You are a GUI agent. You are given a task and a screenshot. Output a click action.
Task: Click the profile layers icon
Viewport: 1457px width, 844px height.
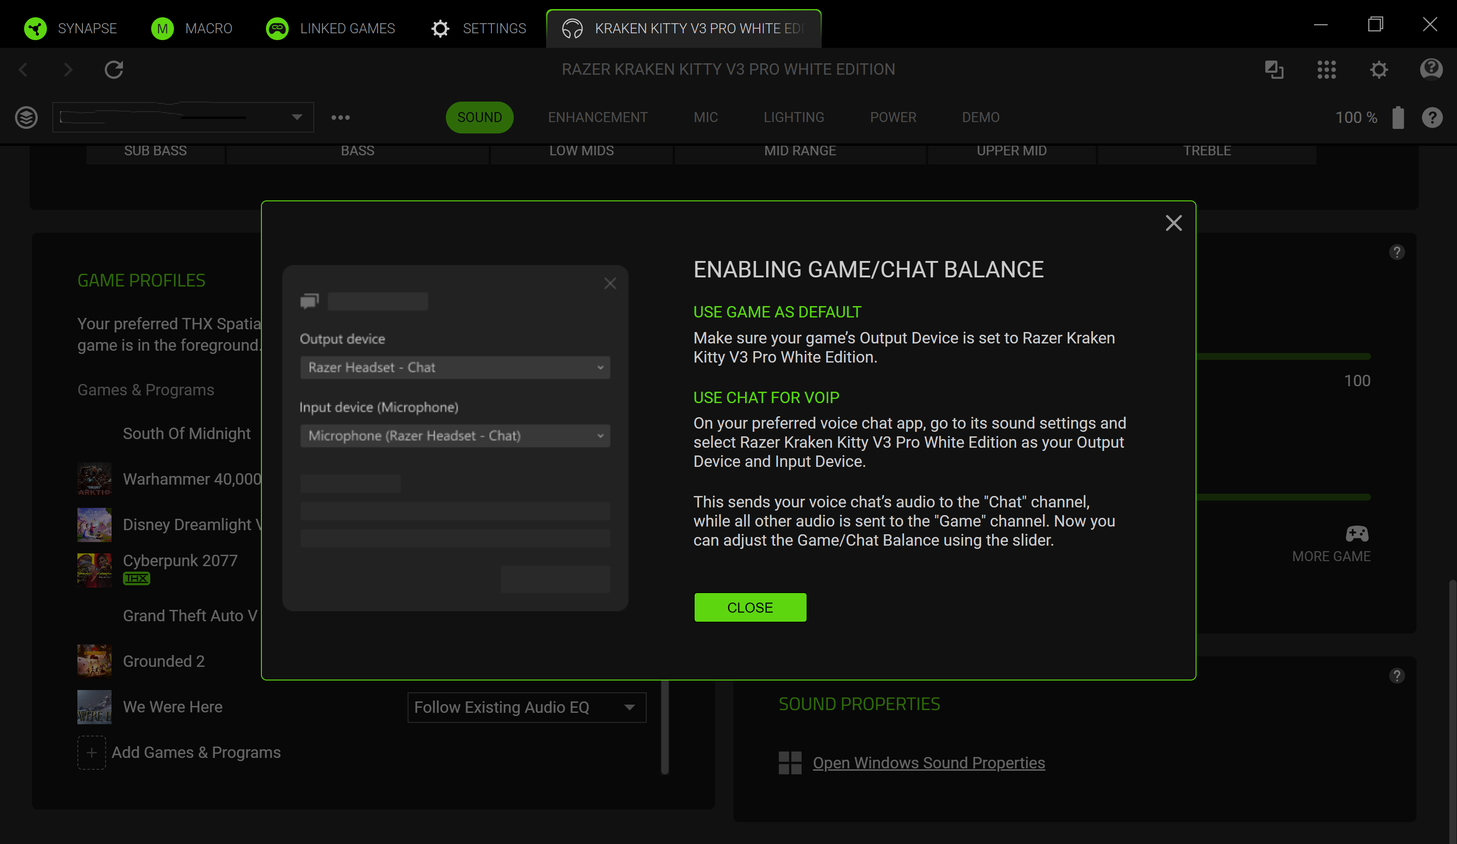click(27, 117)
